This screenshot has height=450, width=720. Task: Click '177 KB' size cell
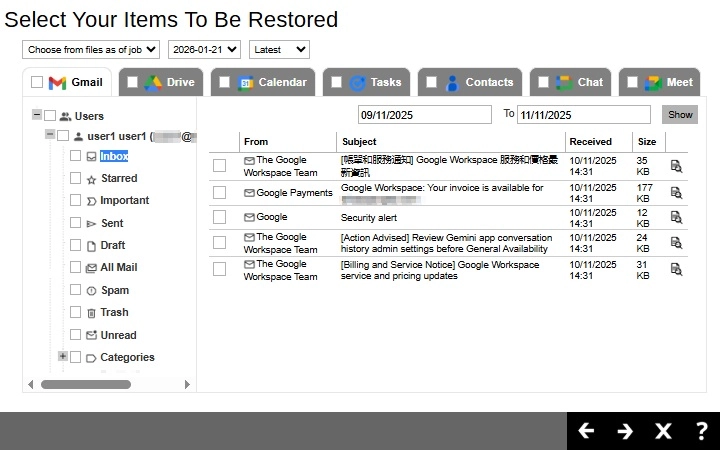[x=644, y=193]
